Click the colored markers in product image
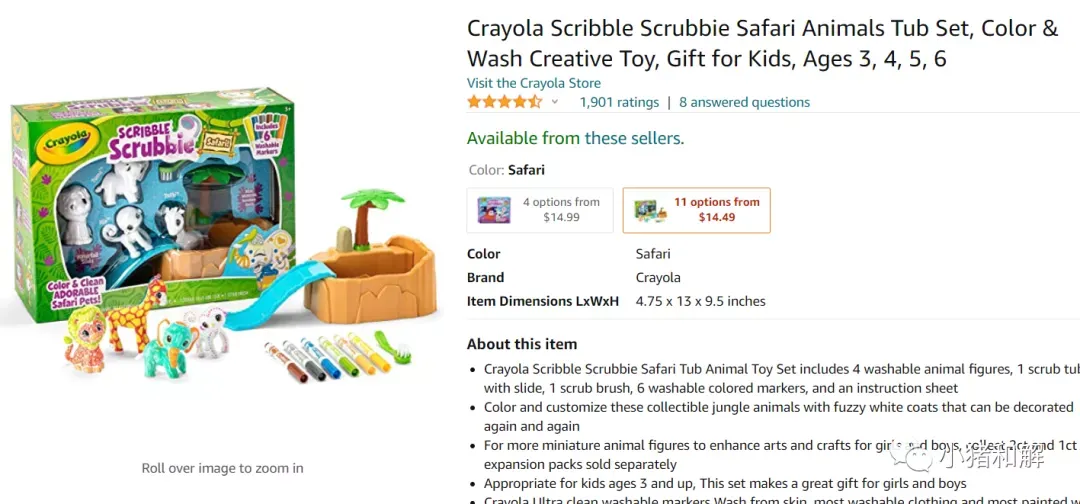The image size is (1080, 504). 328,357
